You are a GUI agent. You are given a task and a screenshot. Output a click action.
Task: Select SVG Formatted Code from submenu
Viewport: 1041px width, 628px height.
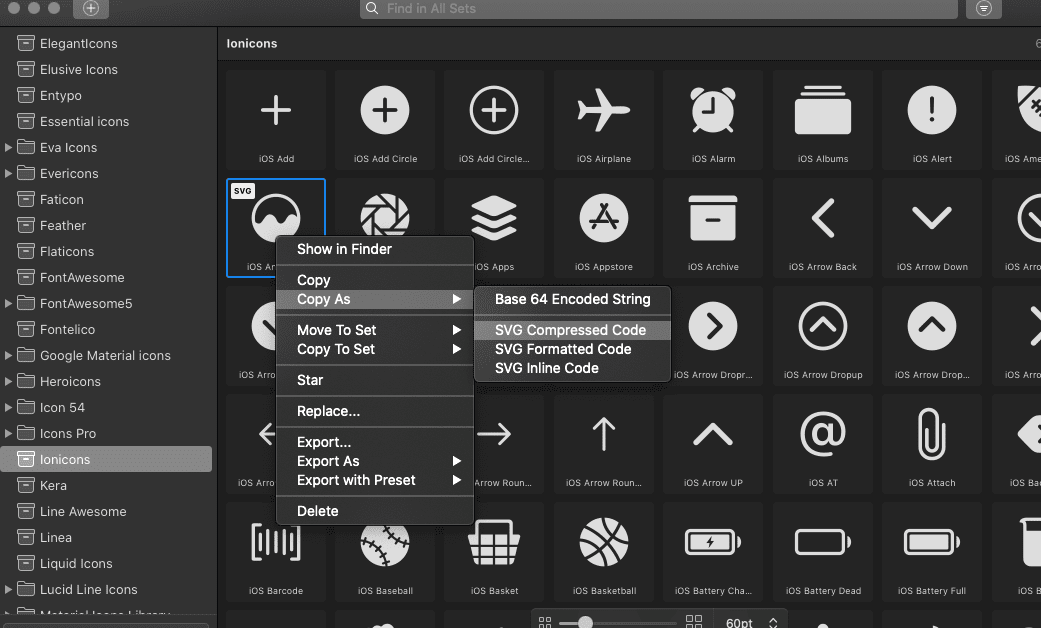click(572, 349)
